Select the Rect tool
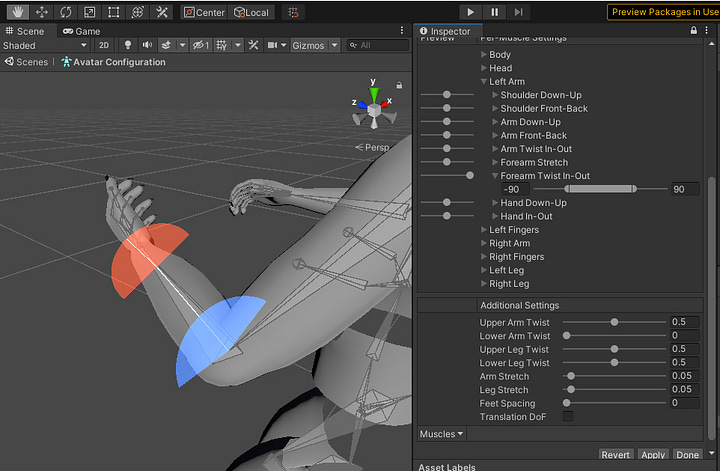 pos(113,12)
